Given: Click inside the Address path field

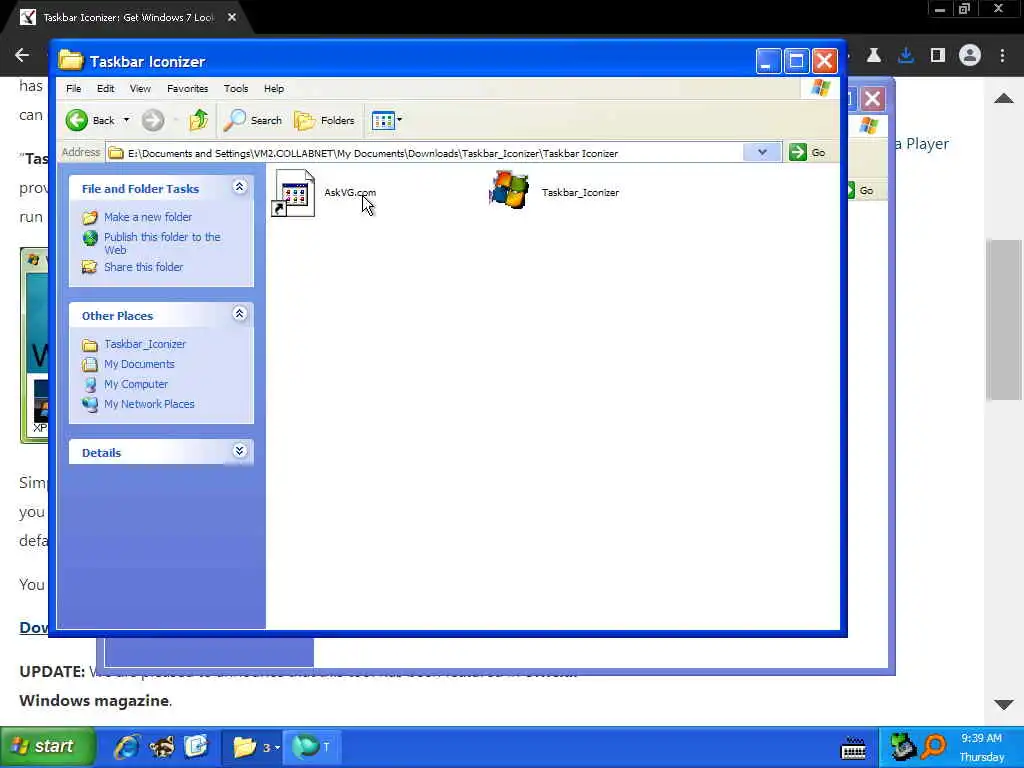Looking at the screenshot, I should click(424, 153).
